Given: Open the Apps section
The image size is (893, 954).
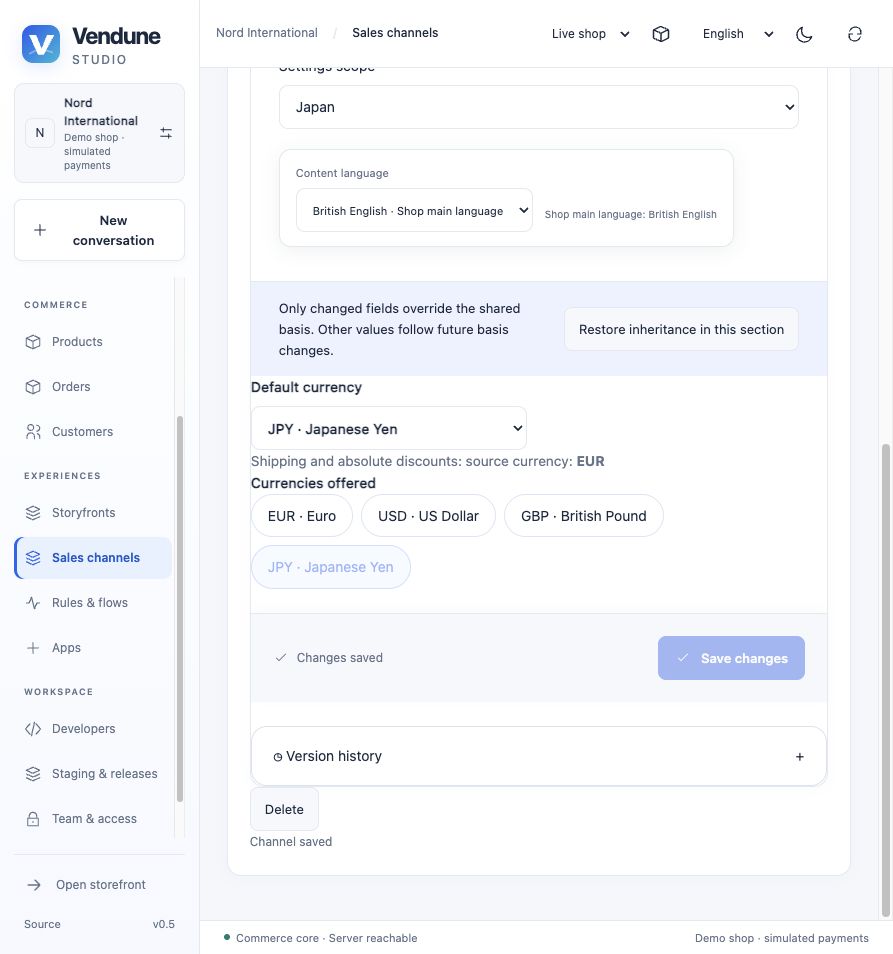Looking at the screenshot, I should 93,648.
